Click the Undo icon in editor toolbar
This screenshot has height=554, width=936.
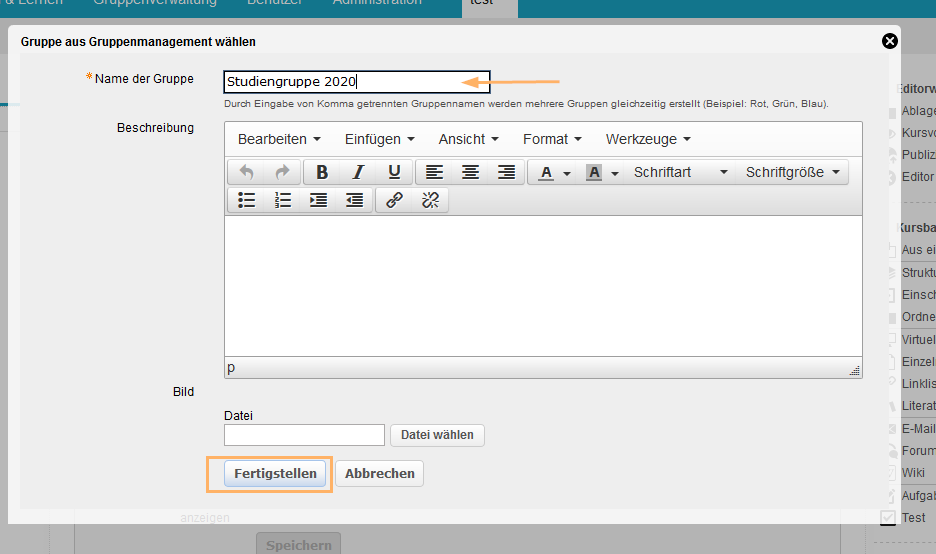click(246, 172)
